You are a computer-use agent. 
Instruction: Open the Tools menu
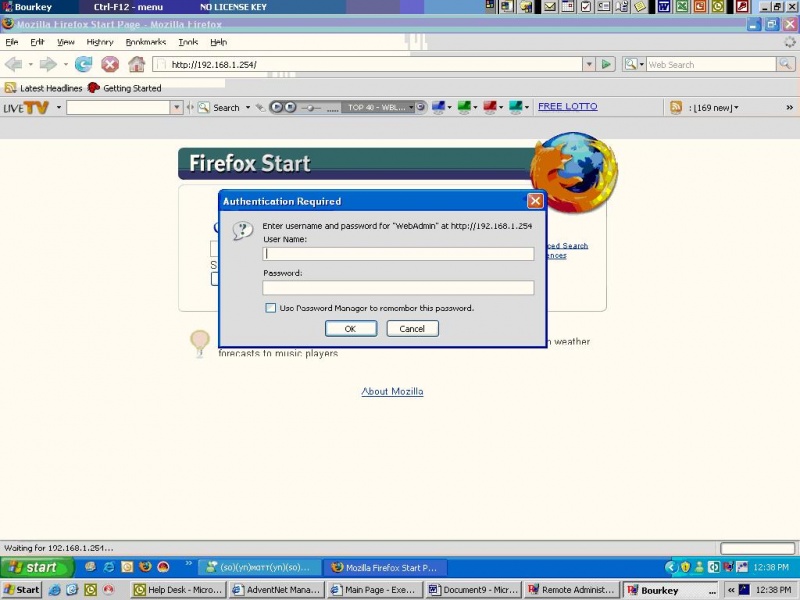[x=188, y=42]
